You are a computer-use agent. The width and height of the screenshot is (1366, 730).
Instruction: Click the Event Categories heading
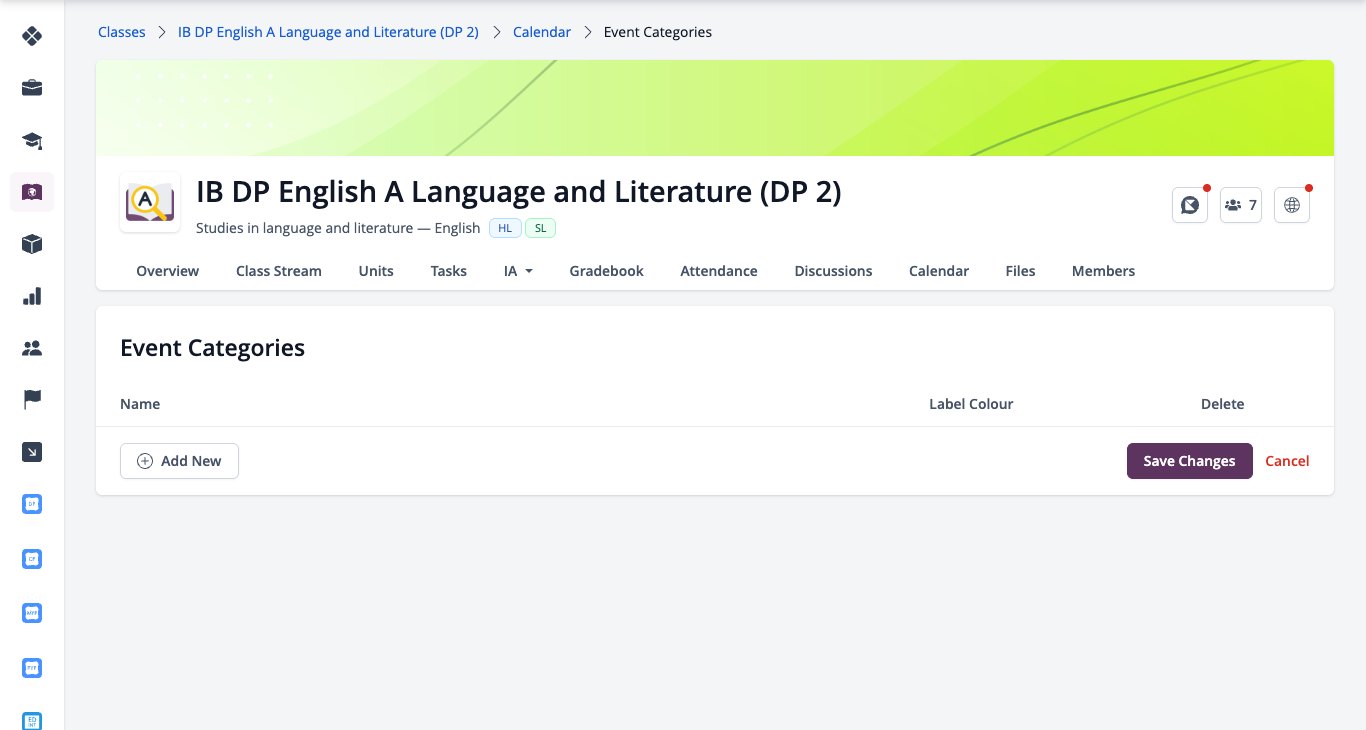212,348
